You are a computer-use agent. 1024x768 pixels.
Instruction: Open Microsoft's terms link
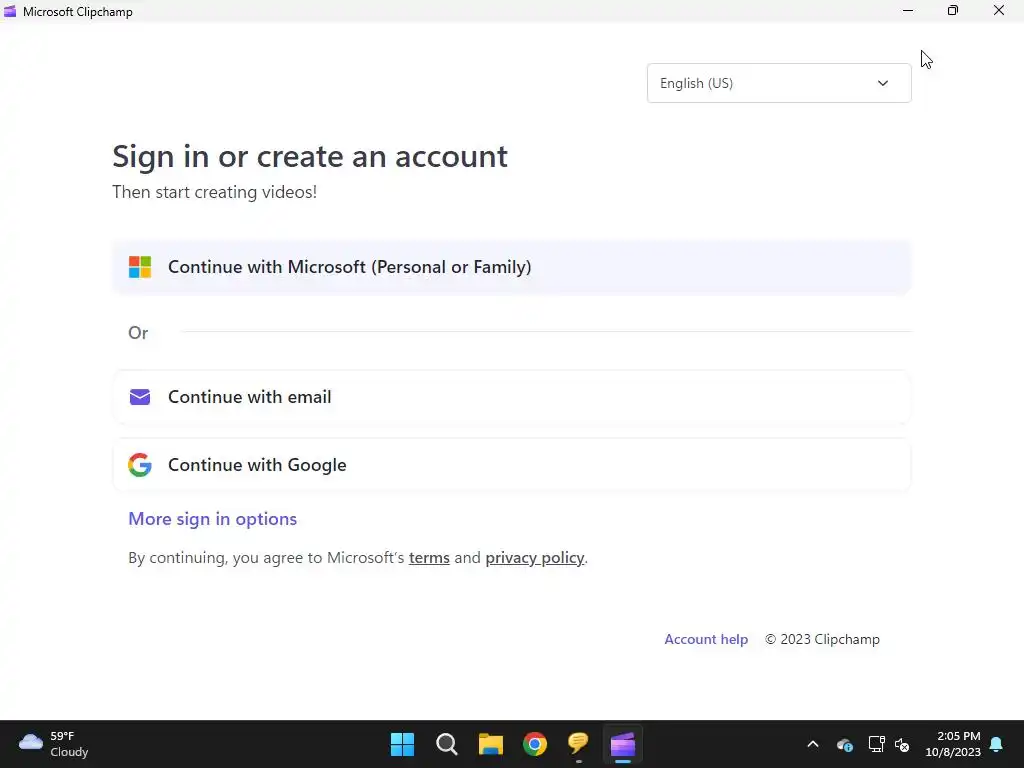pos(429,558)
